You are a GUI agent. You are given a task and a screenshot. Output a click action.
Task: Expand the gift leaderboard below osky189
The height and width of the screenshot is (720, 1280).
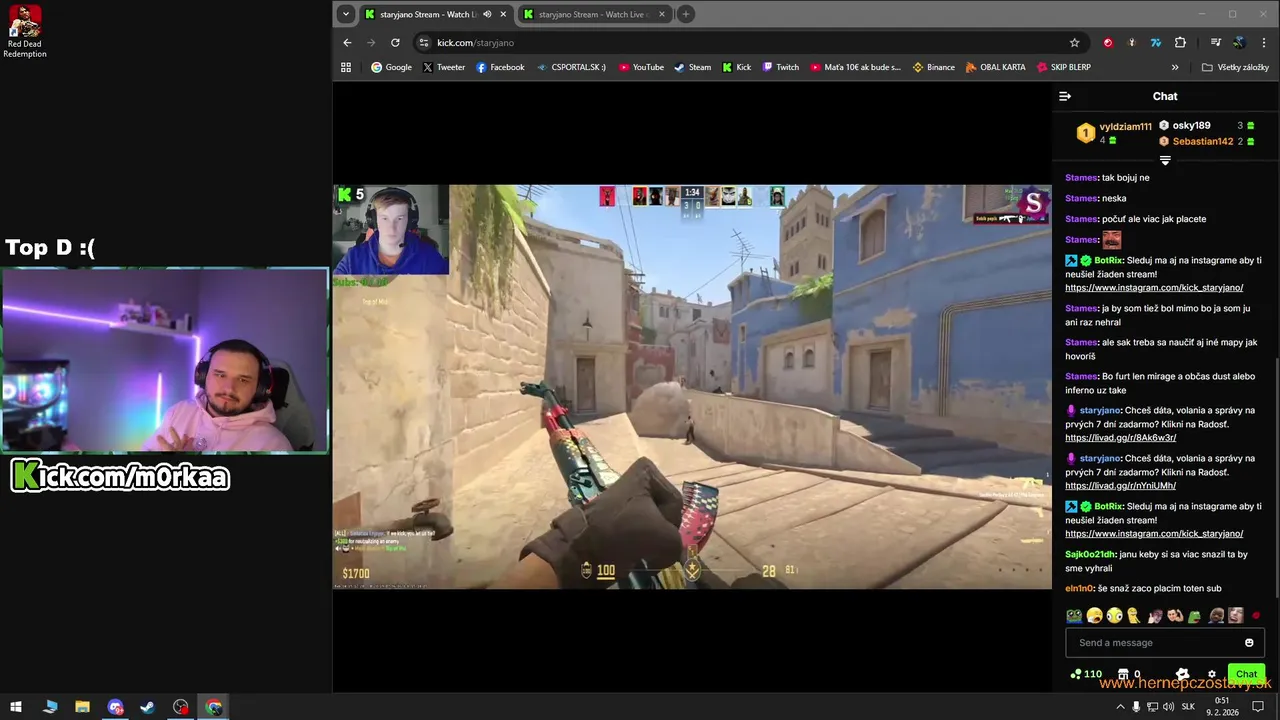[1165, 160]
